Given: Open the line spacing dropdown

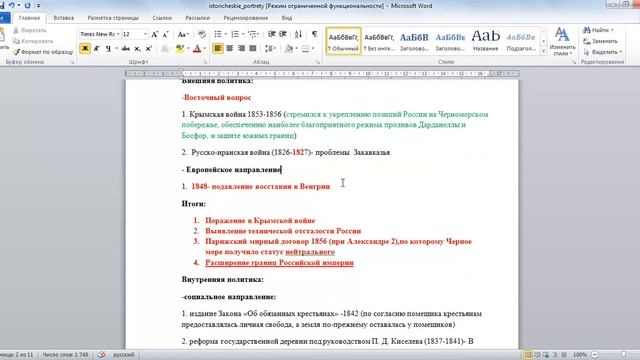Looking at the screenshot, I should coord(270,49).
